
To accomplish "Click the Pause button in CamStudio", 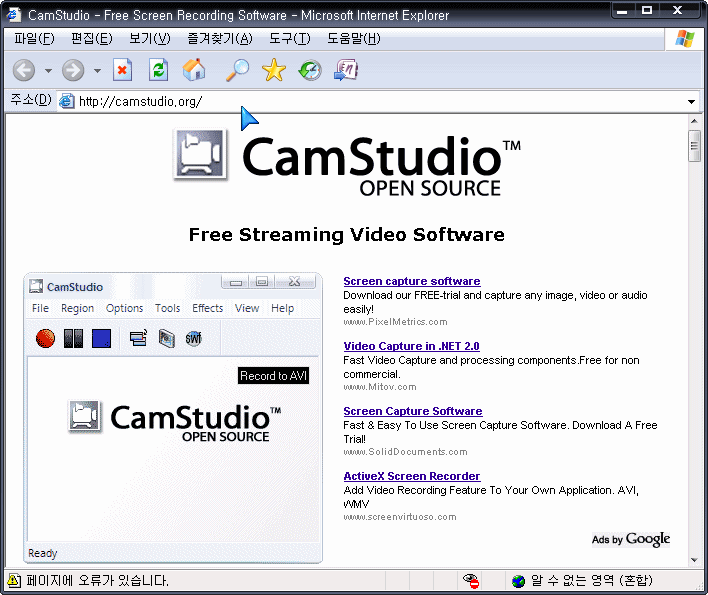I will coord(73,338).
